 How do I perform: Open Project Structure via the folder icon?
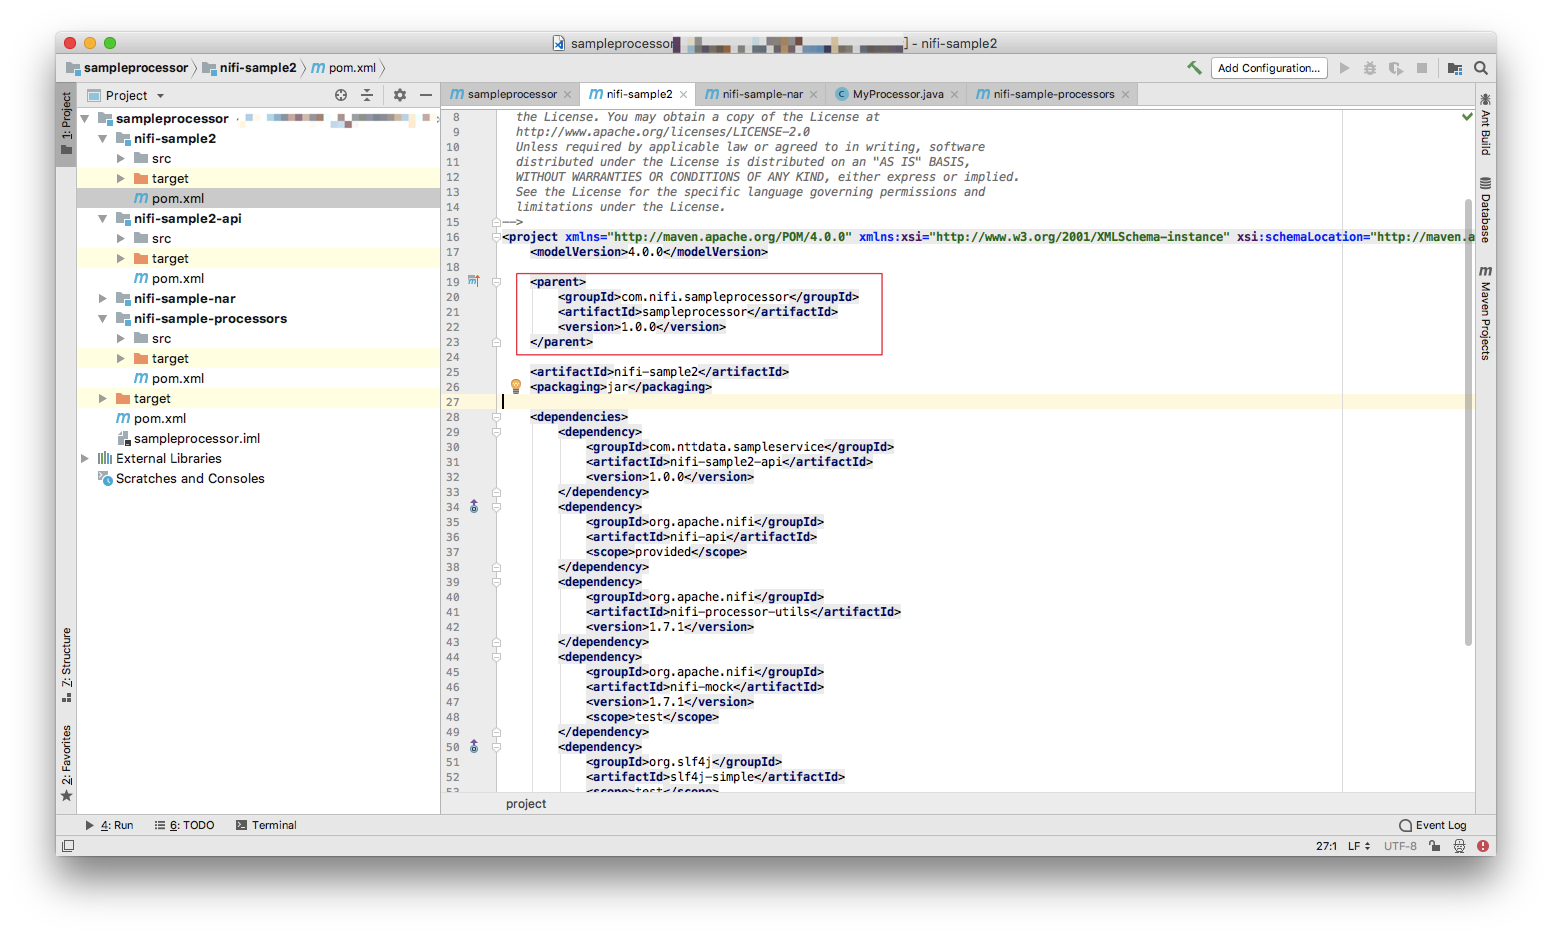(1455, 68)
